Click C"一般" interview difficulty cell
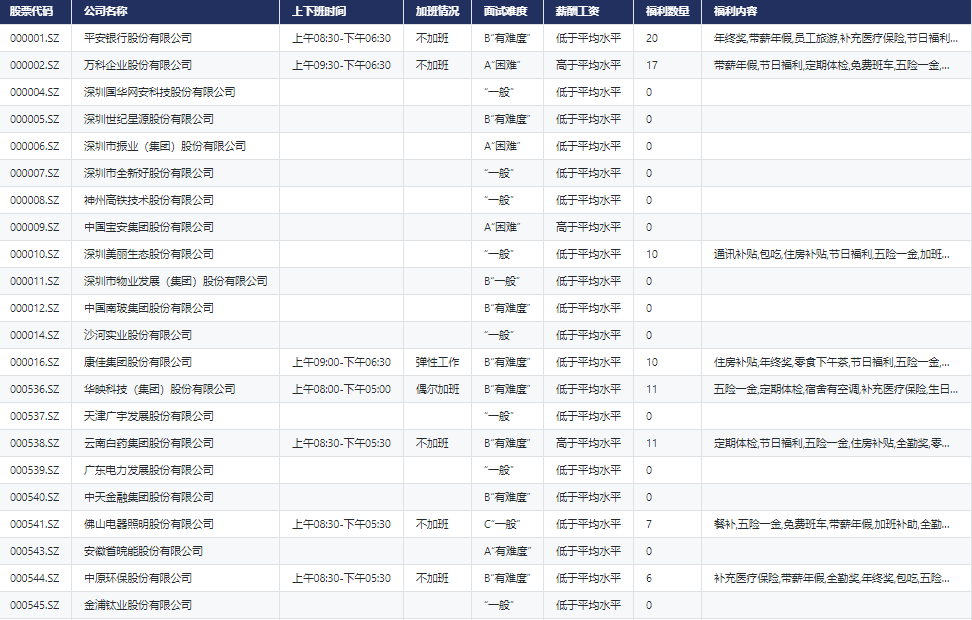 pos(501,524)
